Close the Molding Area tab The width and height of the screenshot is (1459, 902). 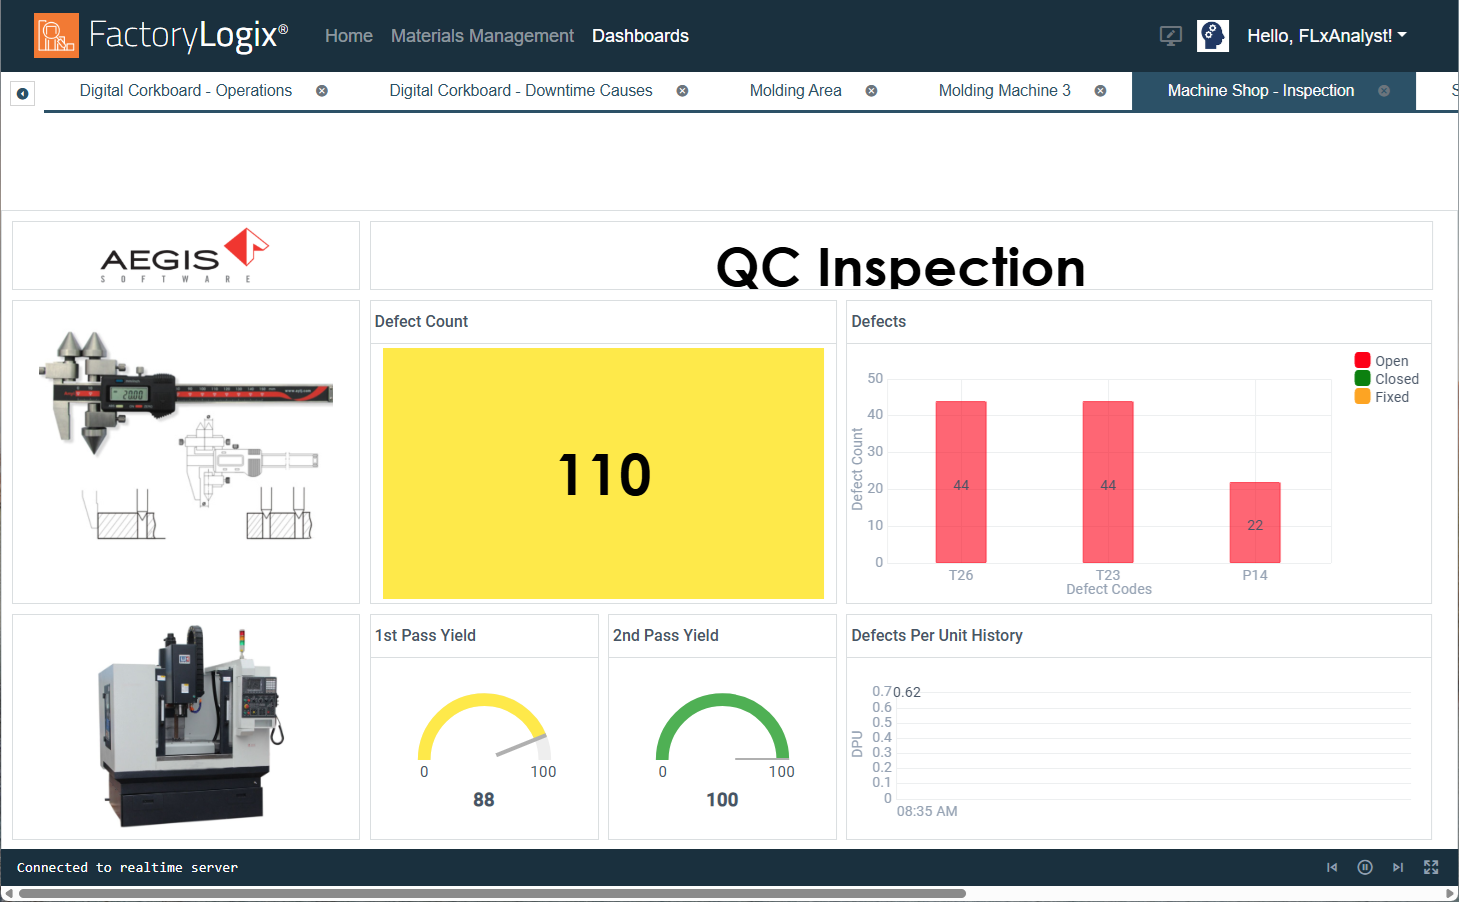point(871,91)
